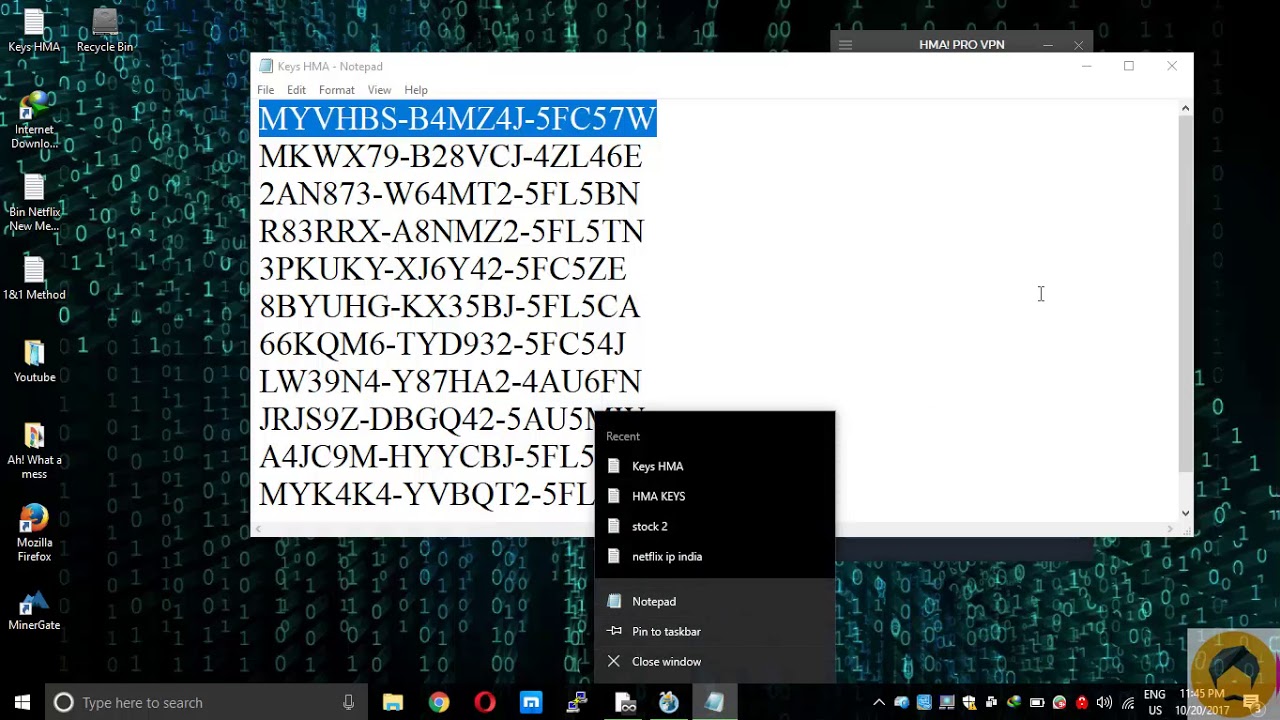The height and width of the screenshot is (720, 1280).
Task: Open recent file stock 2
Action: click(715, 526)
